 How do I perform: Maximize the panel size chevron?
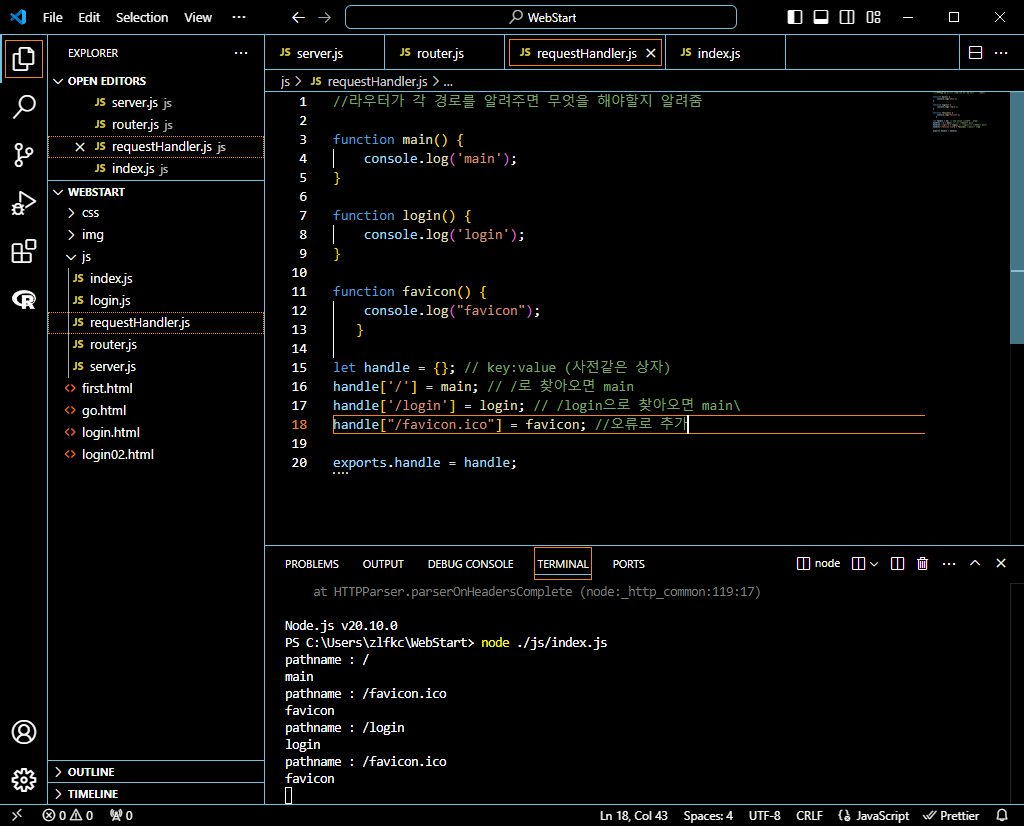pyautogui.click(x=974, y=564)
